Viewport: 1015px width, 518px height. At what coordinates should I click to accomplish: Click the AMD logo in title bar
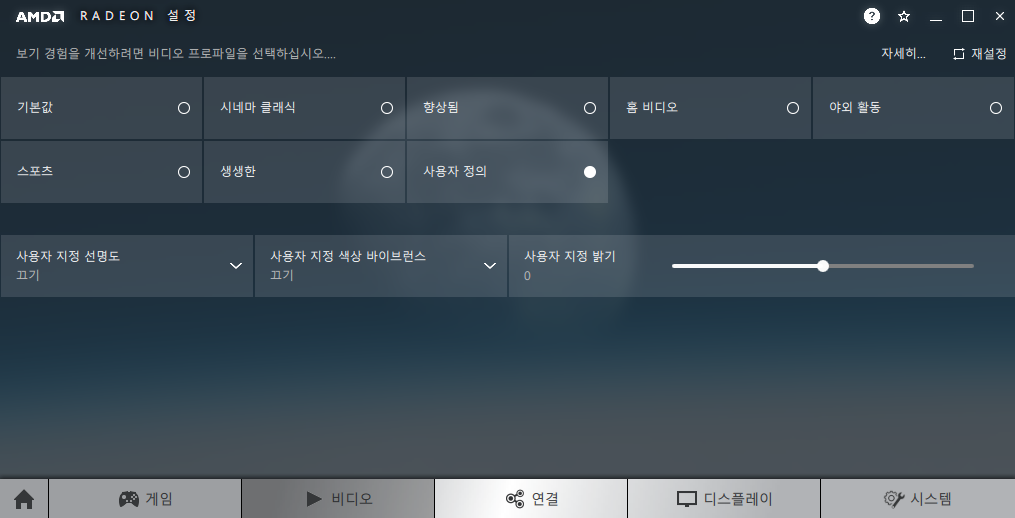[x=40, y=17]
